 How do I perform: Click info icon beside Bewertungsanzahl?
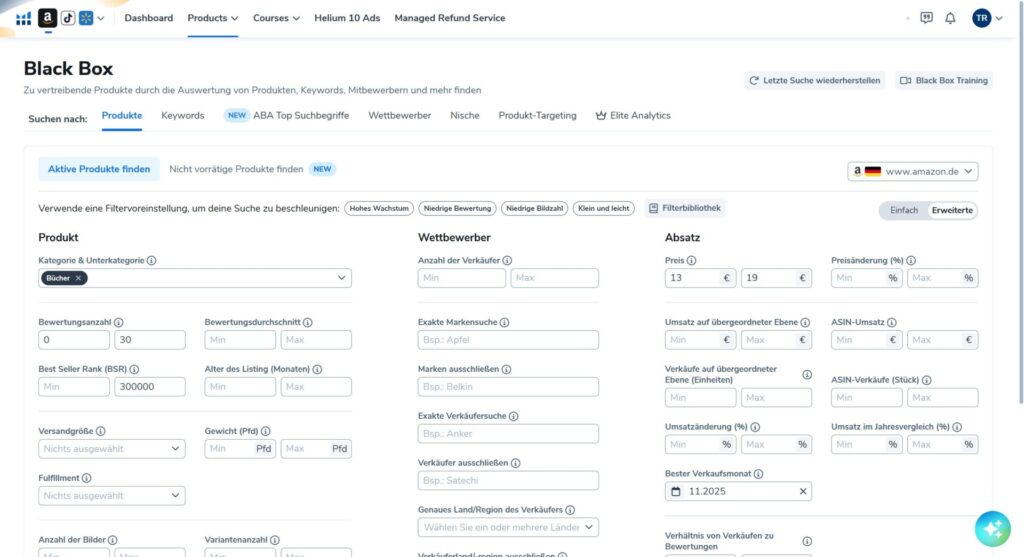[119, 323]
